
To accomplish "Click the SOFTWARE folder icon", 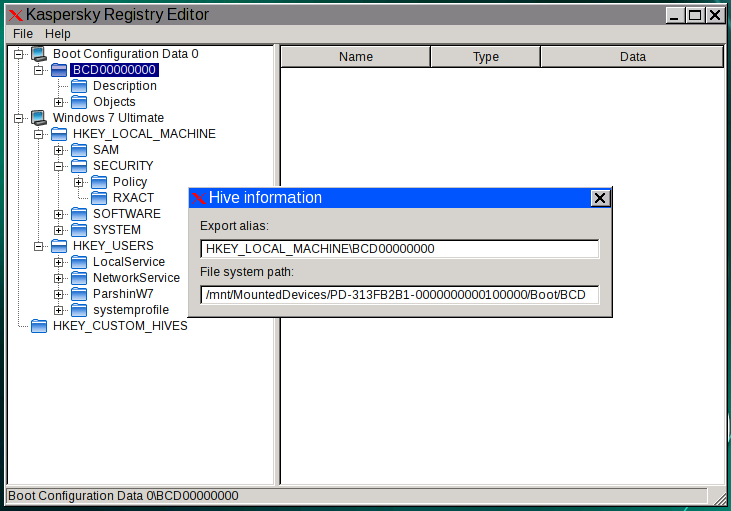I will coord(79,214).
